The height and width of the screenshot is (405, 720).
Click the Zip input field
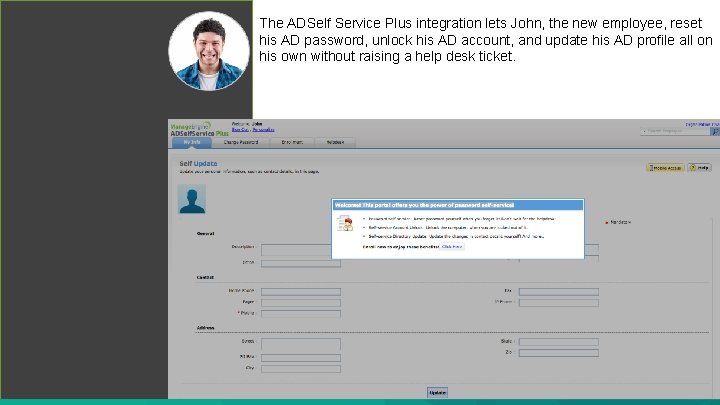coord(558,353)
